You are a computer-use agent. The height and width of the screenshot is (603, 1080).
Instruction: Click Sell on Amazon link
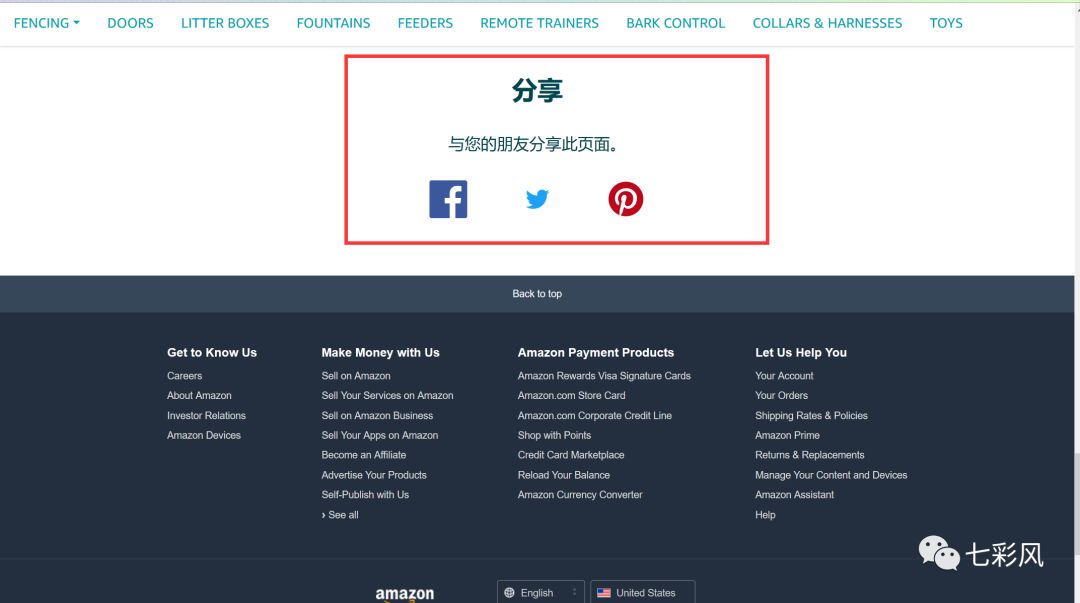(356, 376)
